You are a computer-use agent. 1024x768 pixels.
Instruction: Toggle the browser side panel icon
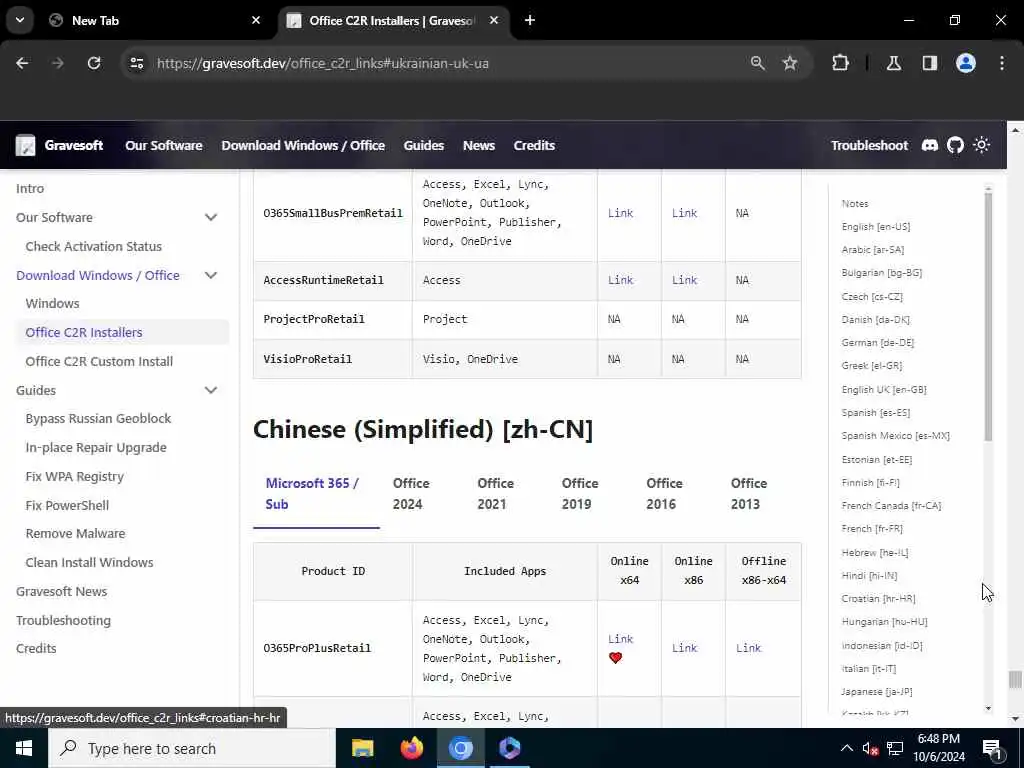coord(930,63)
